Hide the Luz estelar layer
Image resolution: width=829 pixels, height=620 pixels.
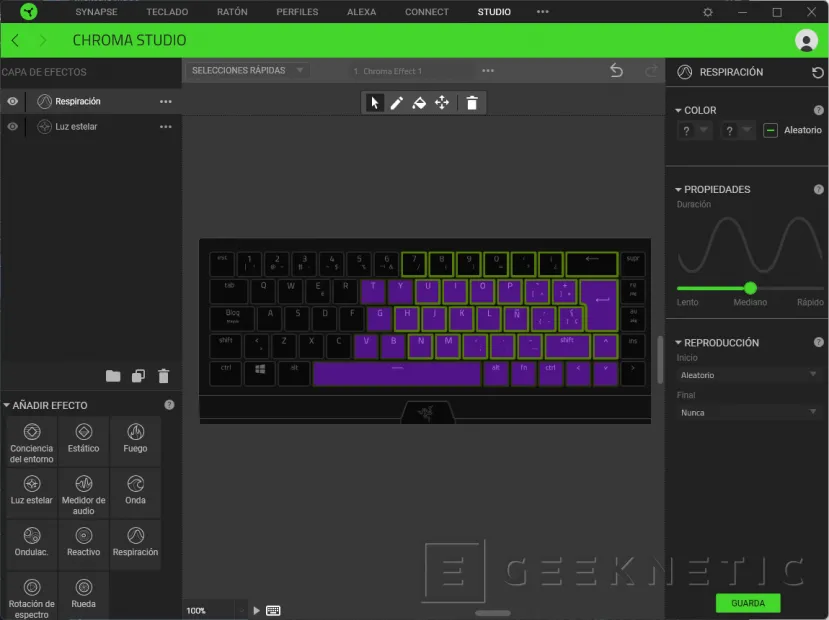pyautogui.click(x=13, y=126)
